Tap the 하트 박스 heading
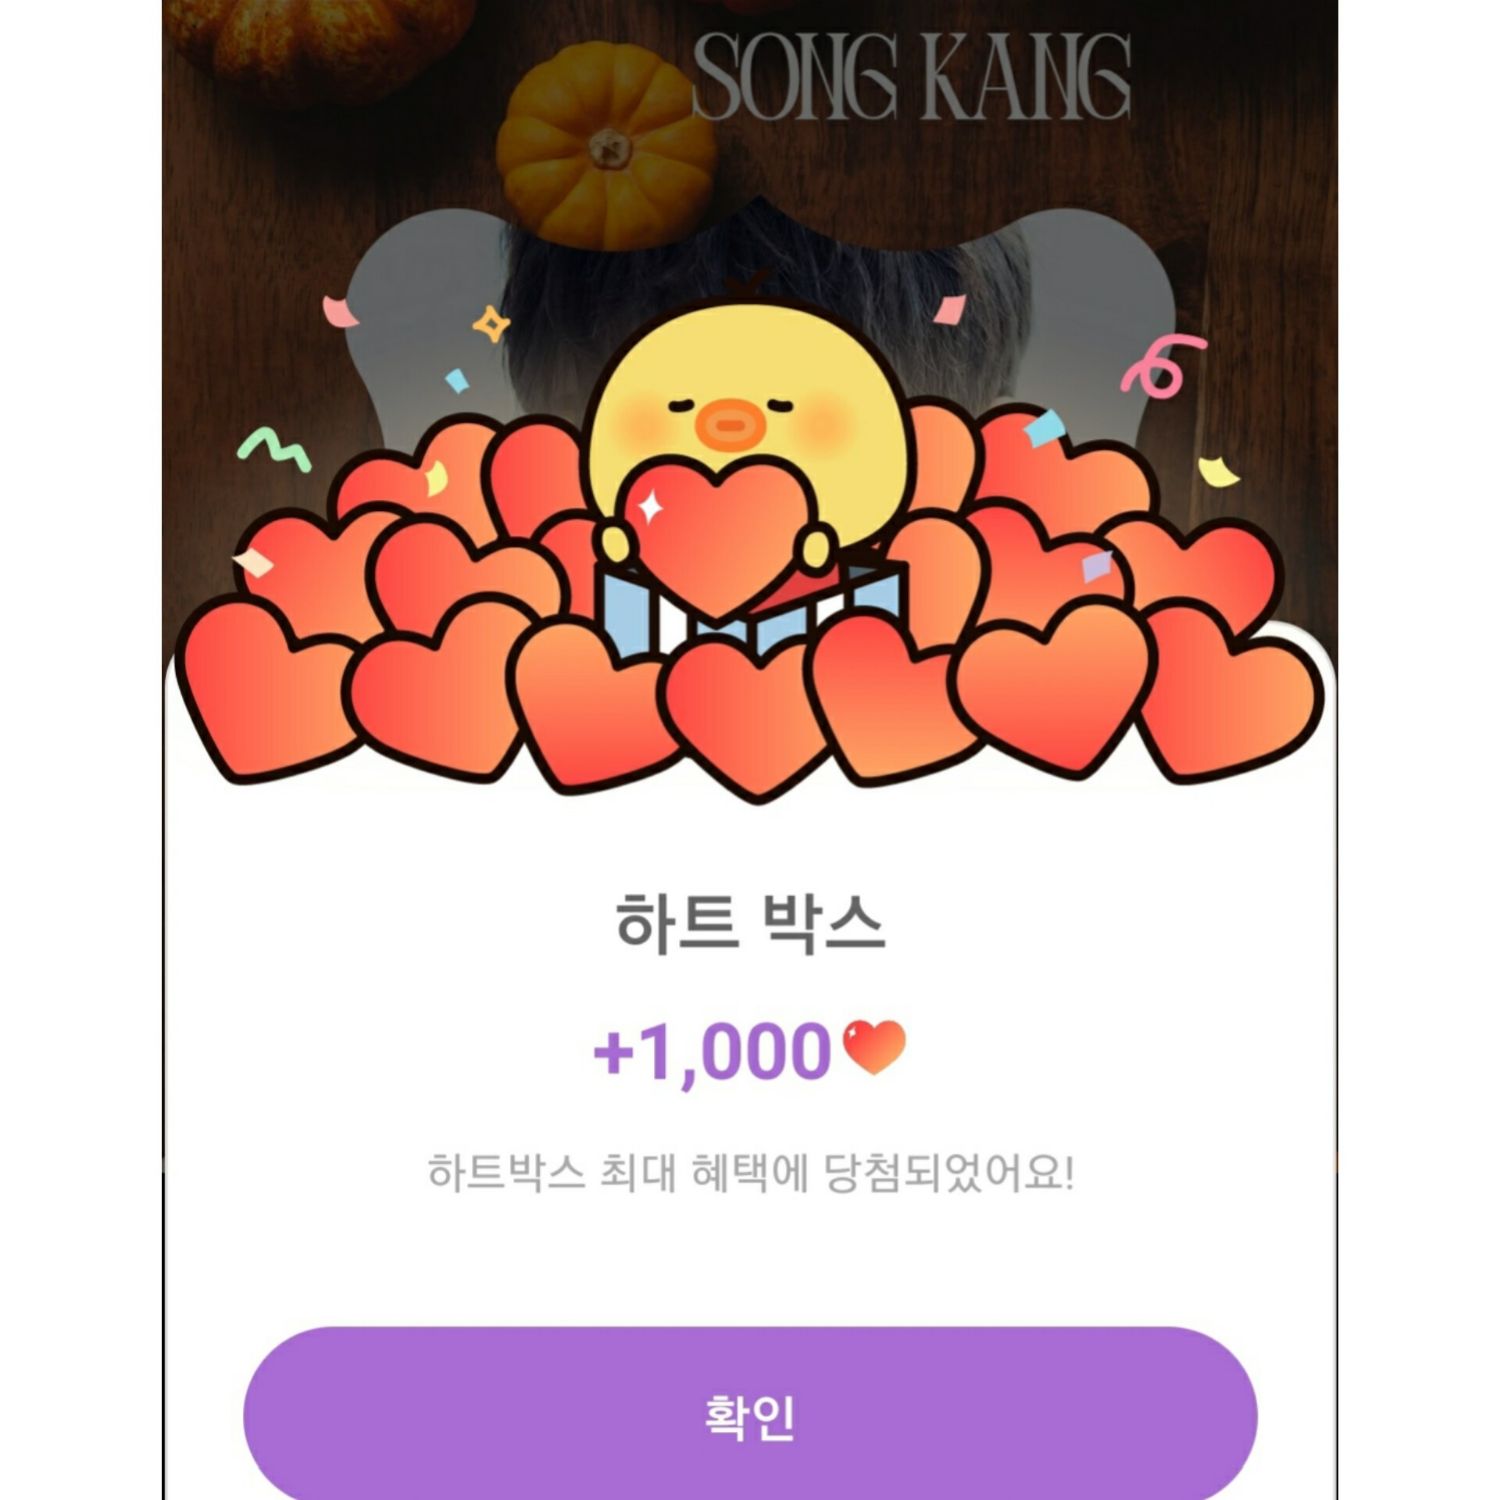This screenshot has height=1500, width=1500. 750,924
